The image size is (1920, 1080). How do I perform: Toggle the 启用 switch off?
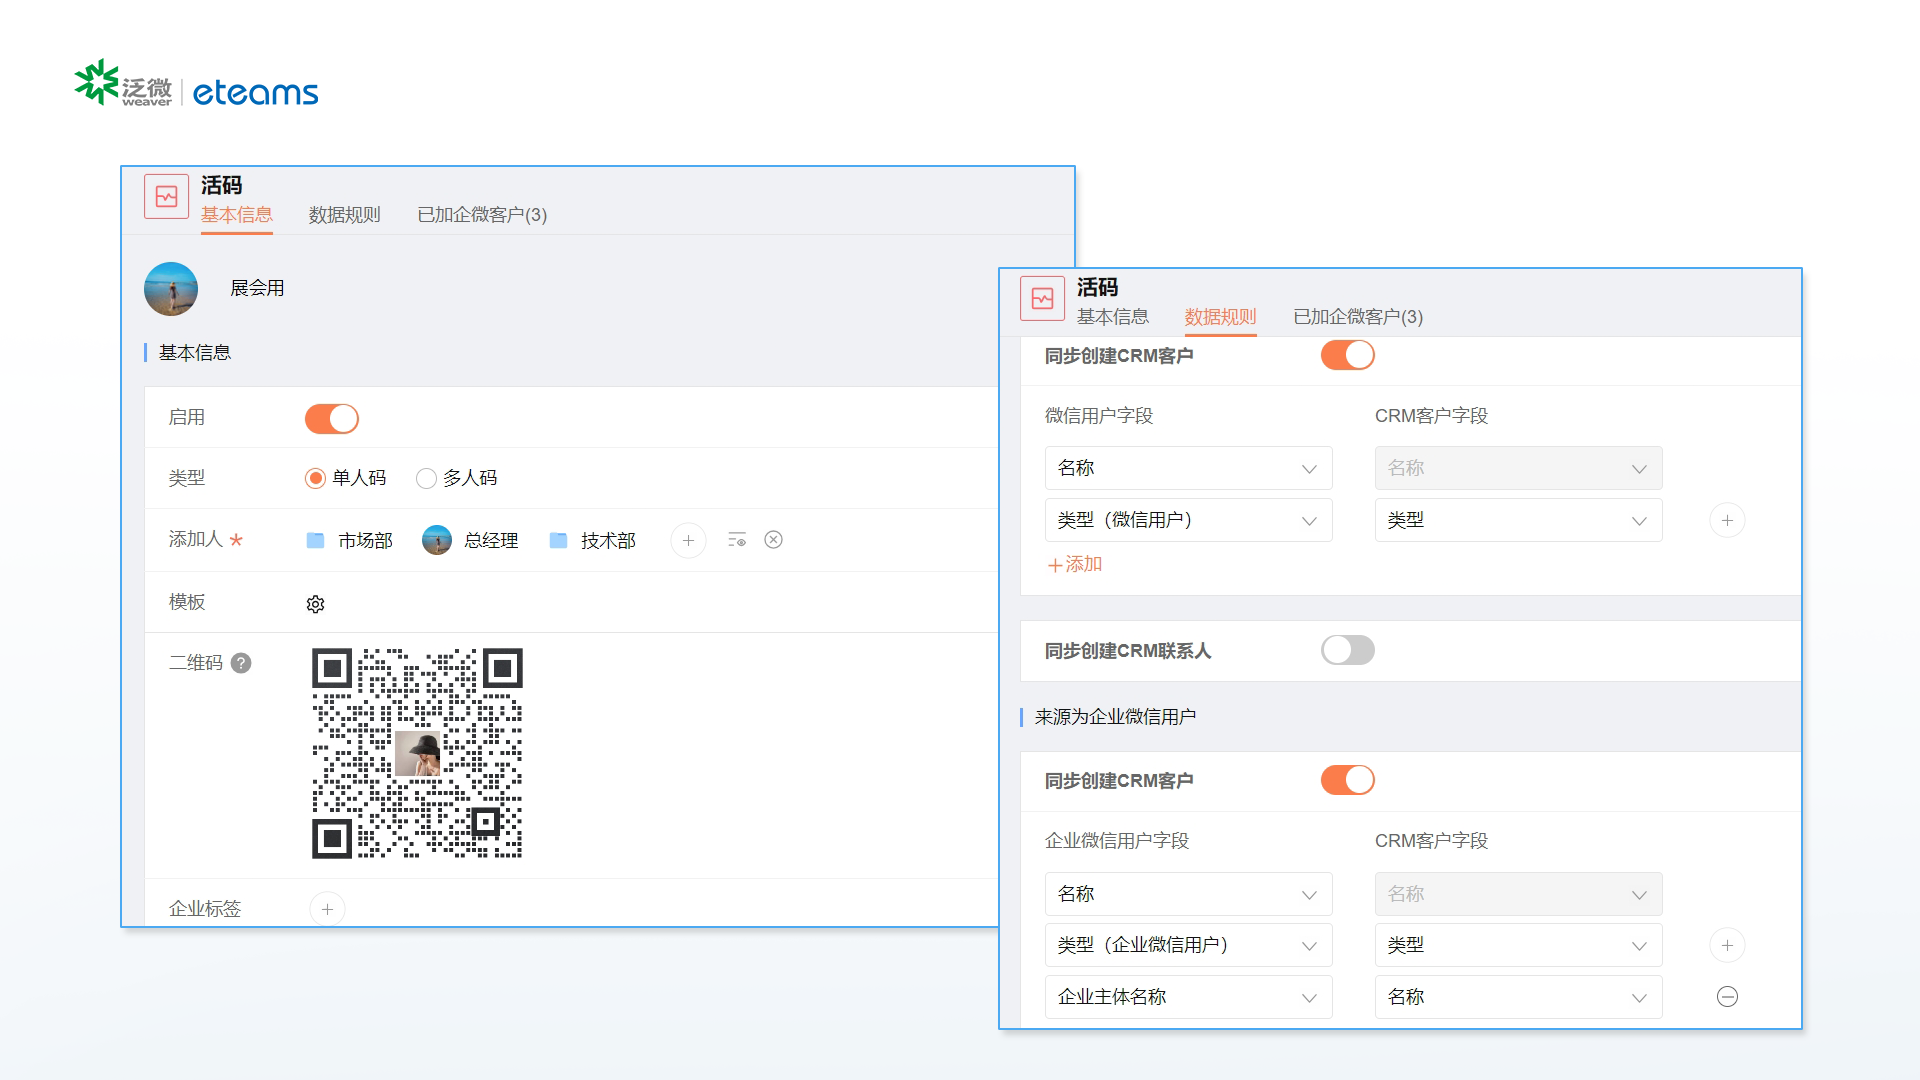coord(332,419)
